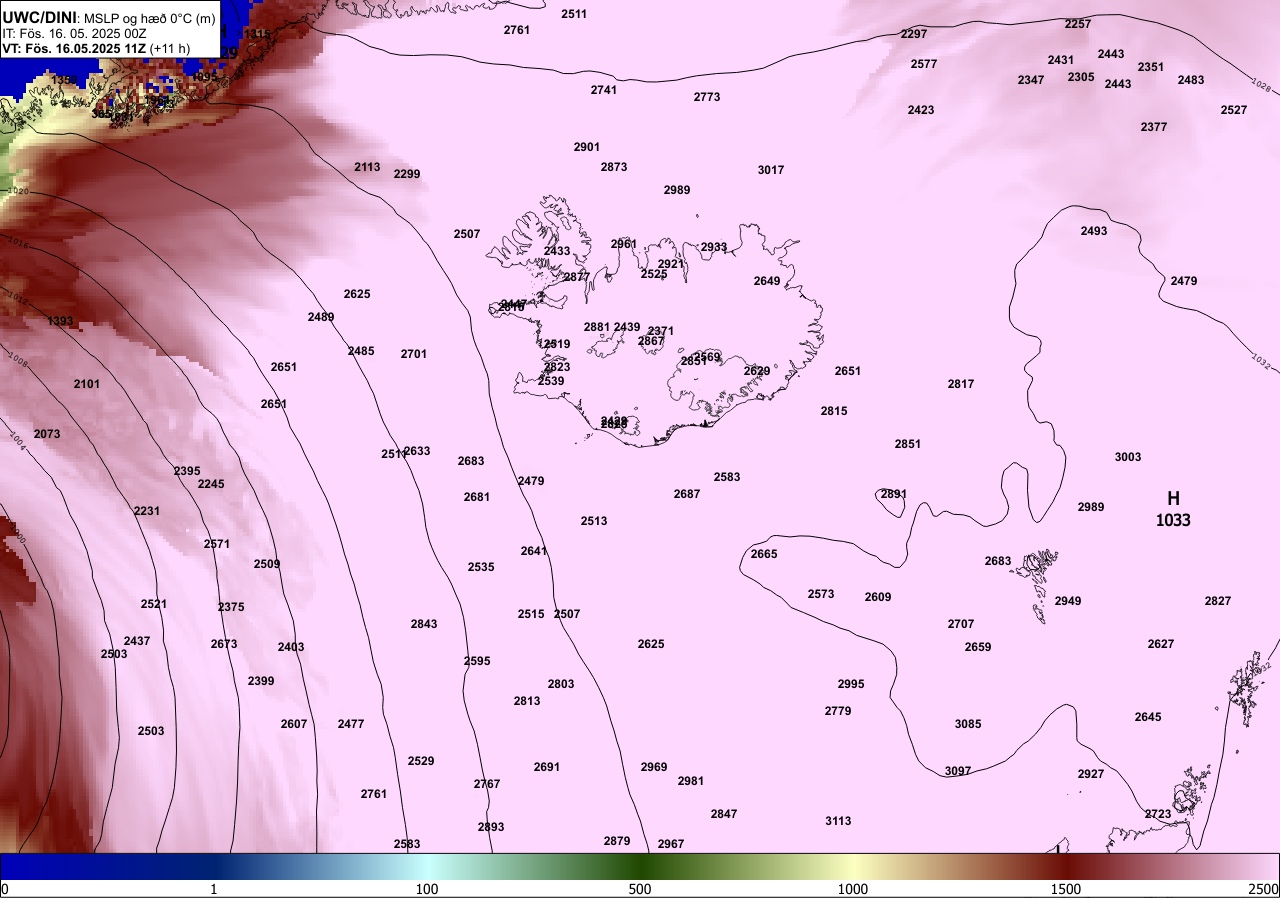
Task: Click the value 2437 in lower left
Action: (137, 641)
